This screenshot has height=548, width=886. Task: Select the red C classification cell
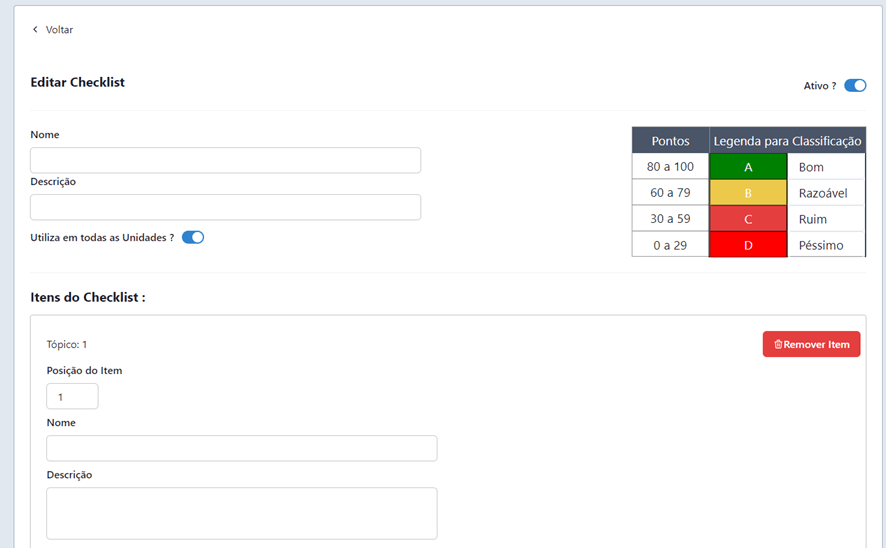pos(748,219)
